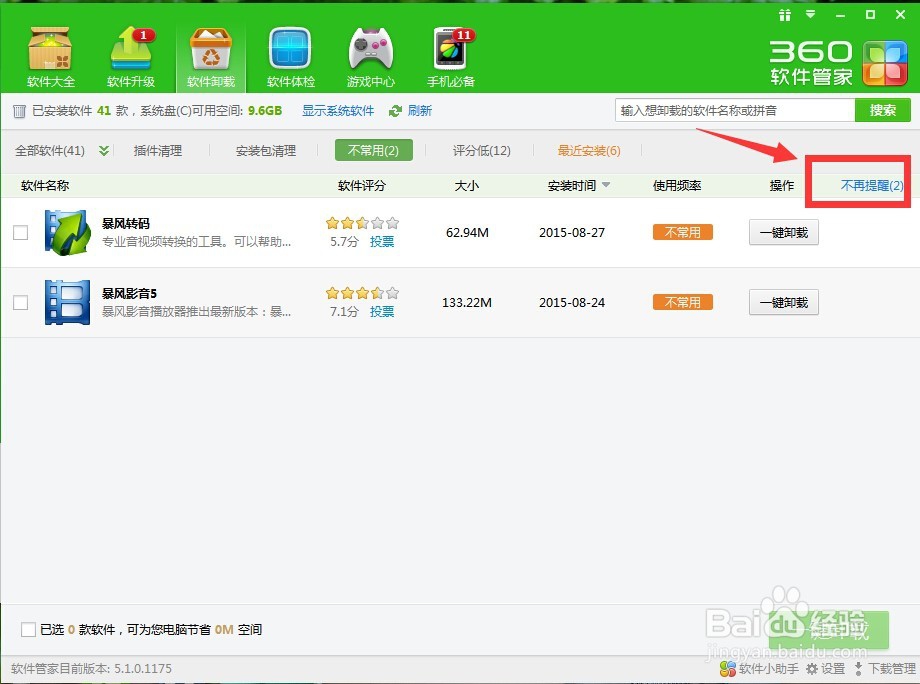Click the 不常用 tag for 暴风影音5
920x684 pixels.
[682, 302]
